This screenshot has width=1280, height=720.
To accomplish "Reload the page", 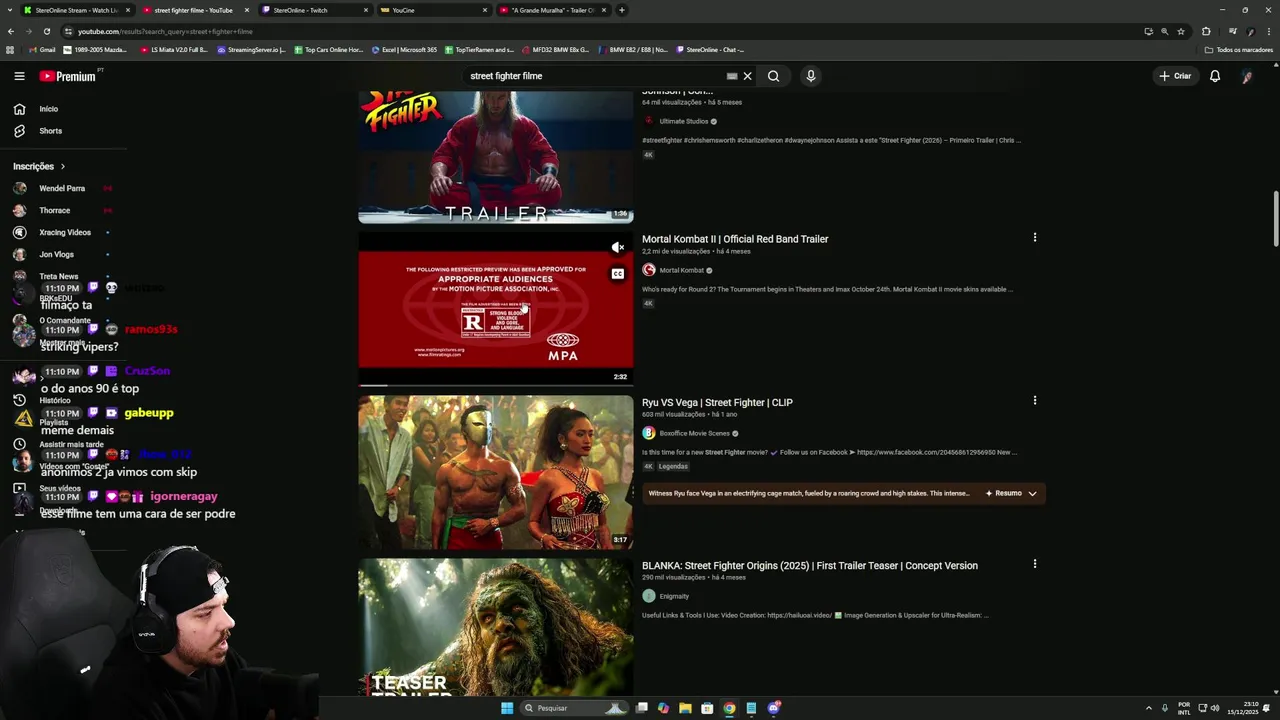I will point(47,31).
